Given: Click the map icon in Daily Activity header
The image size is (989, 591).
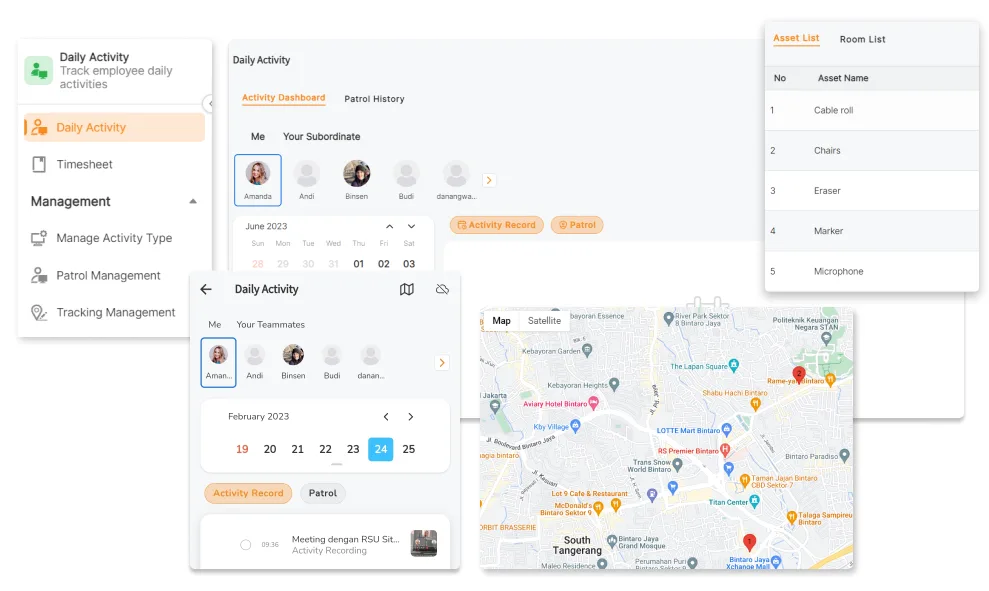Looking at the screenshot, I should [x=406, y=289].
